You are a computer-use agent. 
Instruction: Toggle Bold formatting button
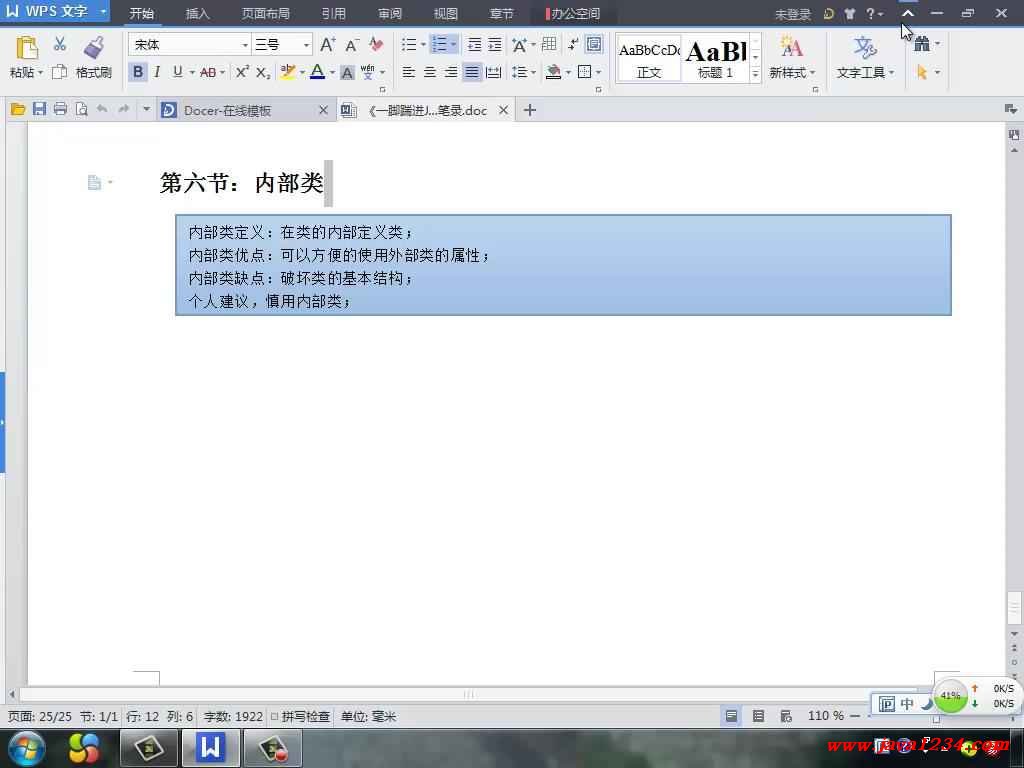click(x=138, y=72)
